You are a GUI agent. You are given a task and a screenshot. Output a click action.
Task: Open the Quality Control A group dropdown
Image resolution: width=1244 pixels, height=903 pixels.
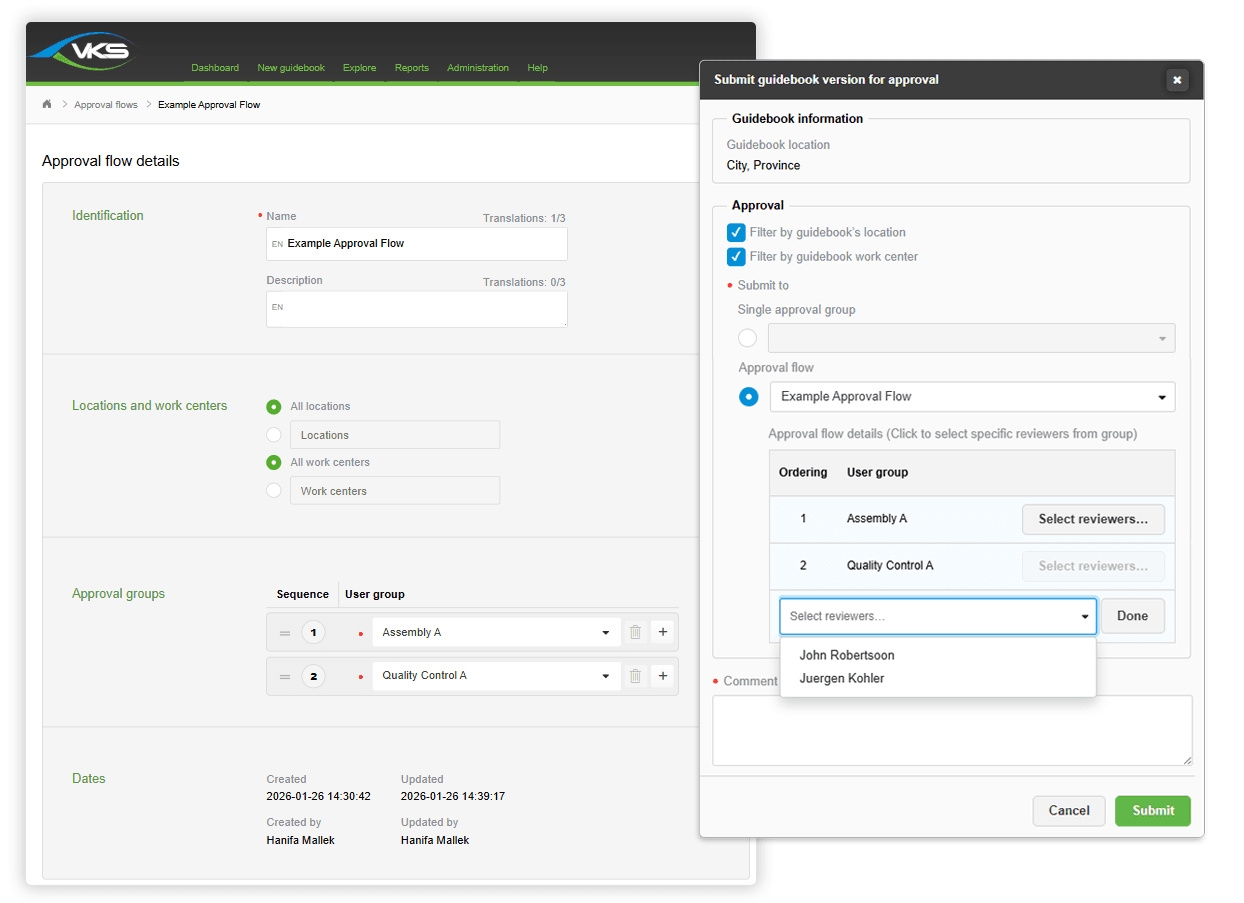click(x=495, y=676)
